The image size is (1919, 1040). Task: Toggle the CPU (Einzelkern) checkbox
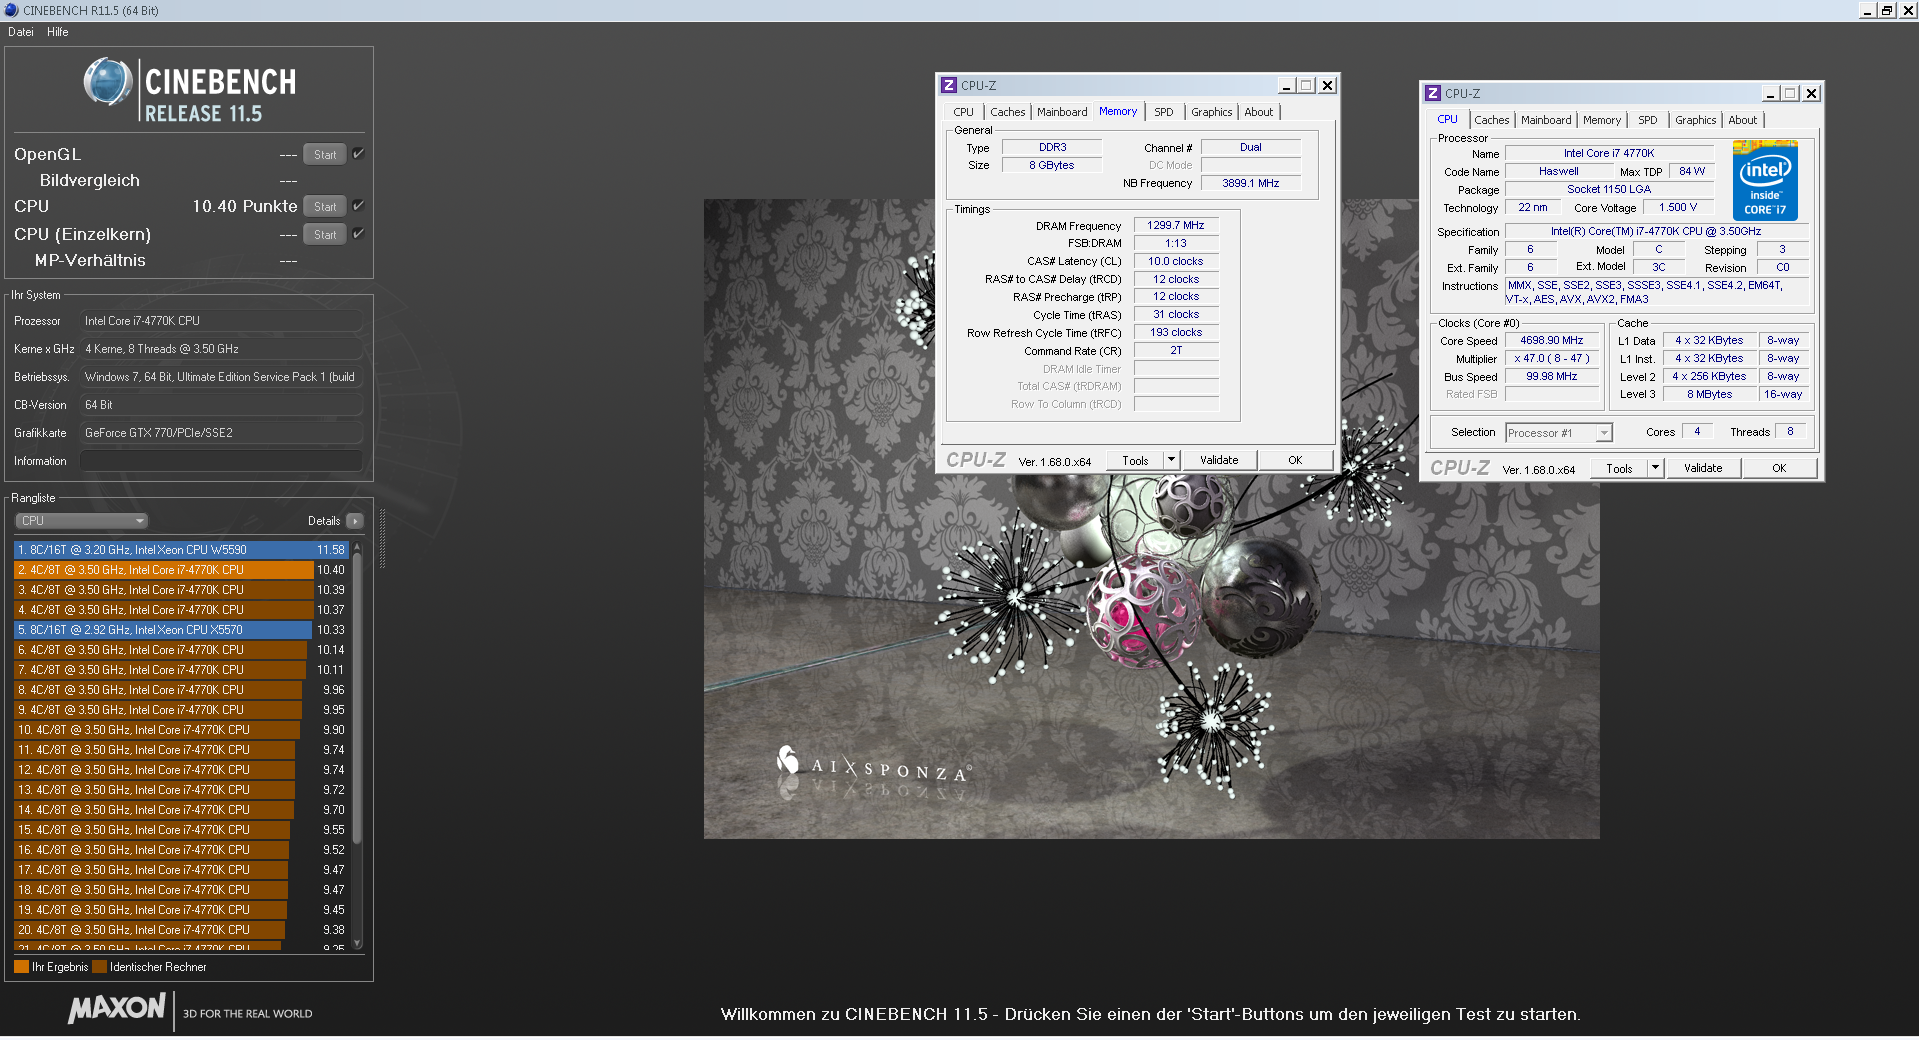[359, 234]
